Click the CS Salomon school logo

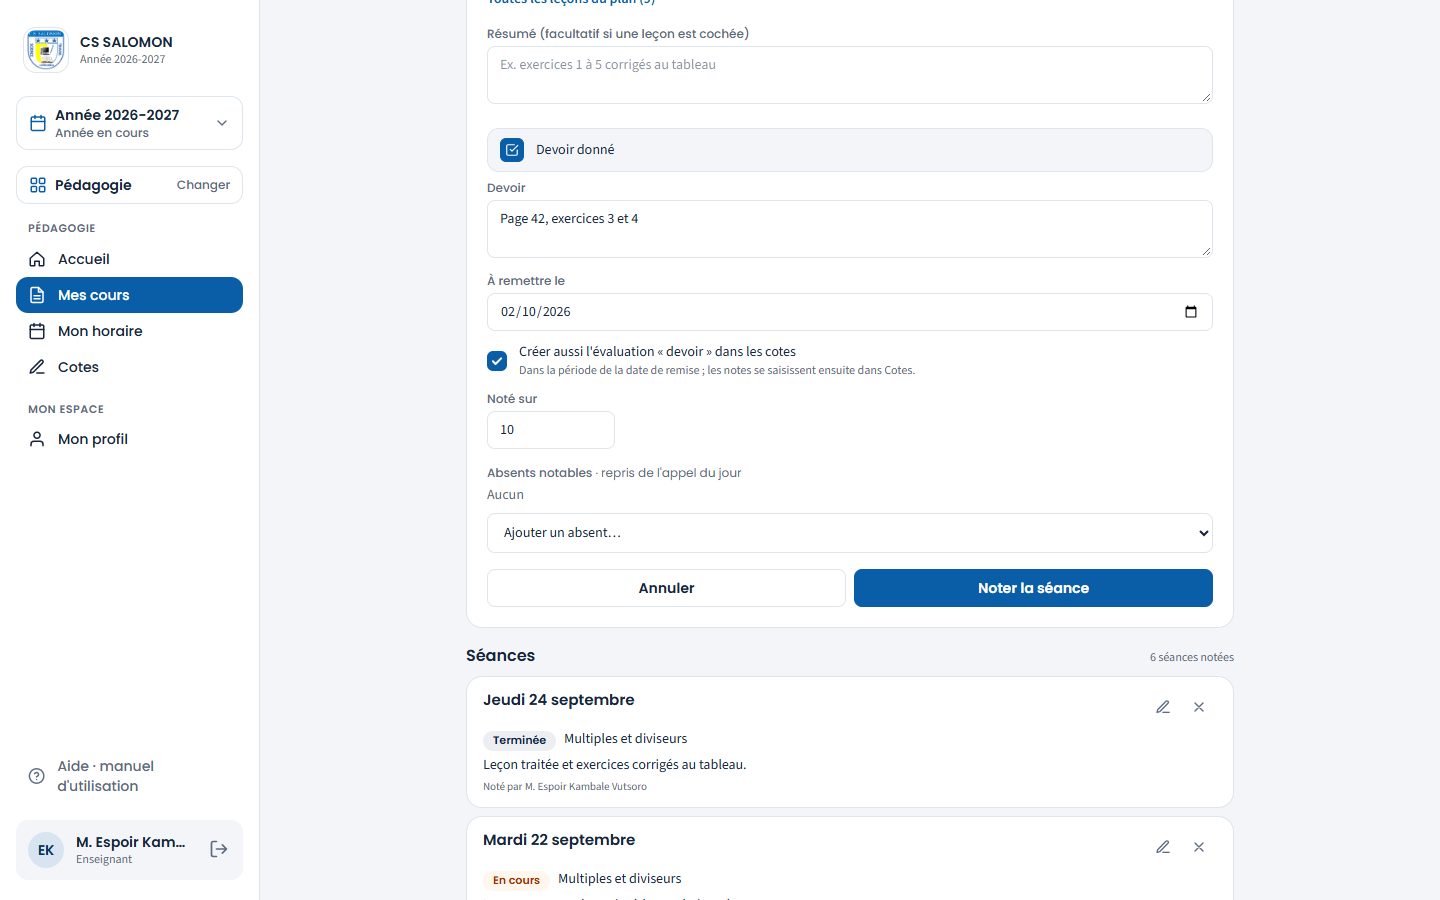[x=46, y=50]
